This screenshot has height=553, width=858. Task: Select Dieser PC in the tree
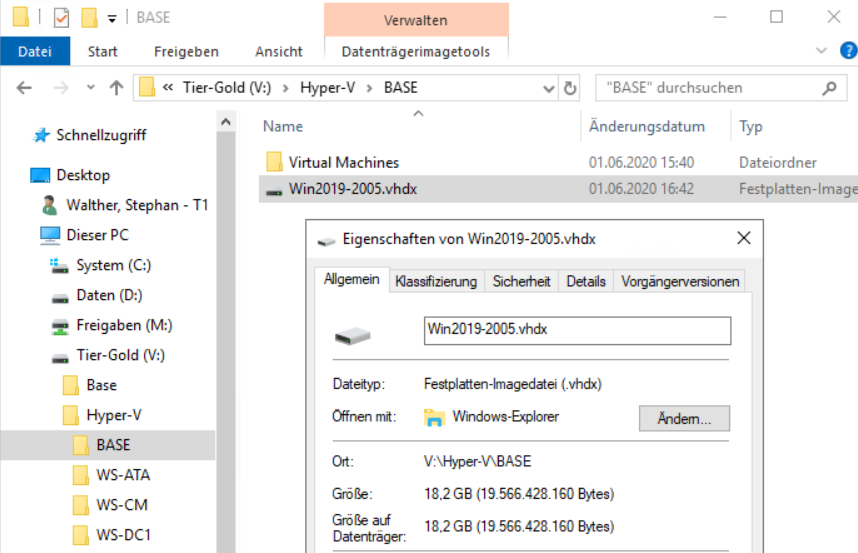(97, 235)
